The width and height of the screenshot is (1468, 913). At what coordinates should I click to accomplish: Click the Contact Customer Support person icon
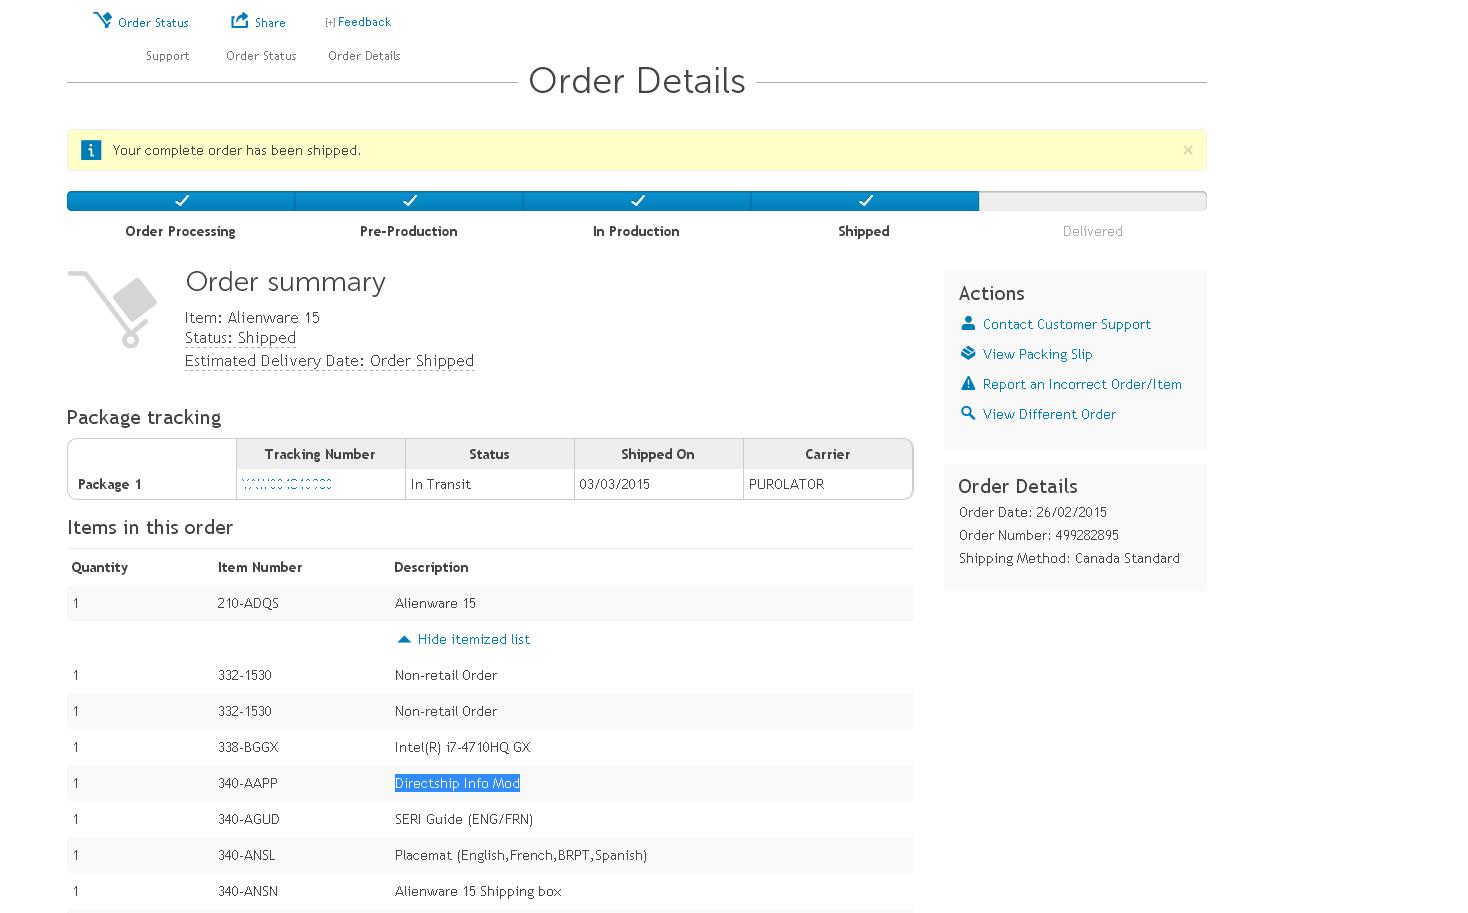[968, 323]
